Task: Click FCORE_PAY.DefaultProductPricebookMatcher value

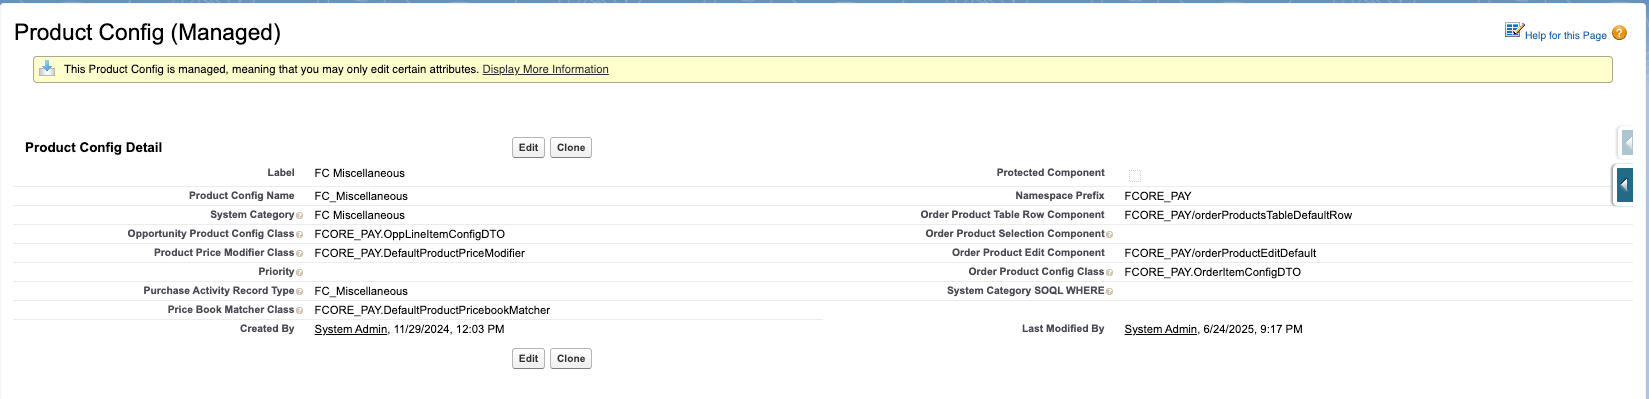Action: point(432,310)
